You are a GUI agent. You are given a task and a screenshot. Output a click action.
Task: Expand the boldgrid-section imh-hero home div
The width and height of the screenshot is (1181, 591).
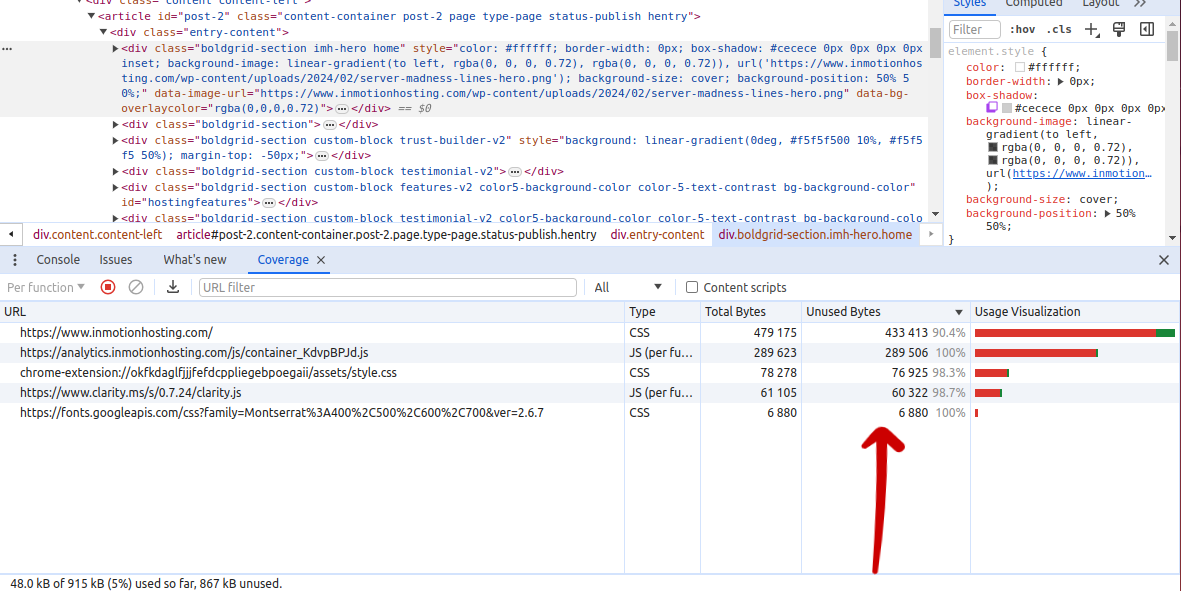[x=115, y=48]
